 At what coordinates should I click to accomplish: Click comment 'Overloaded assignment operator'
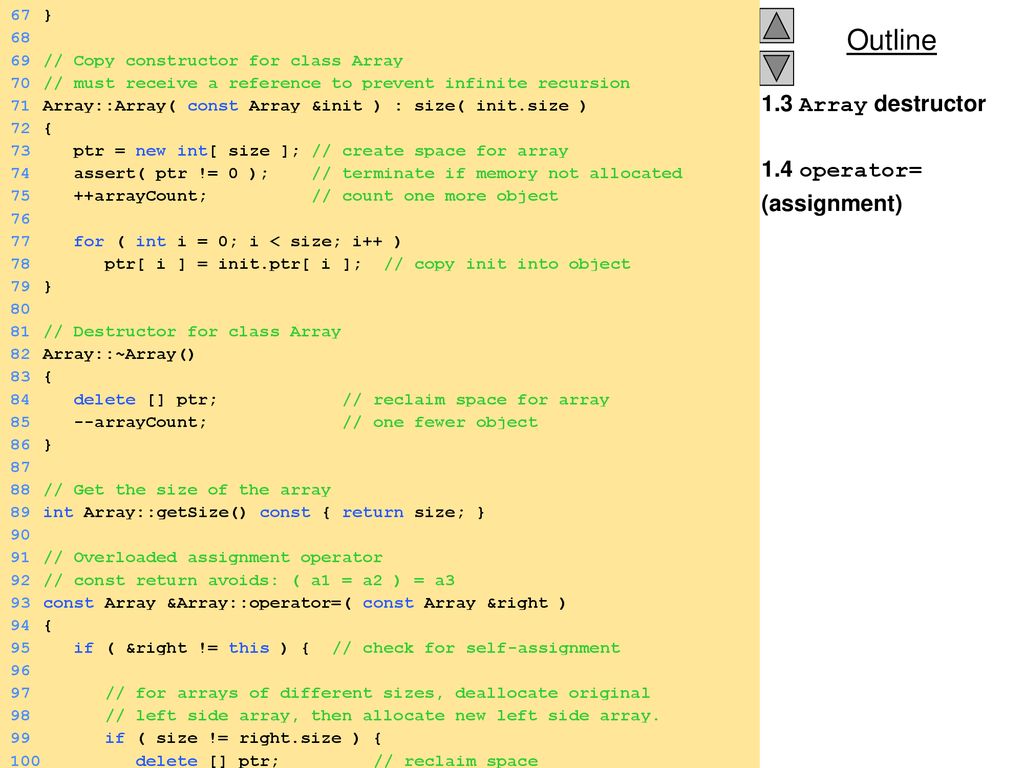pos(213,558)
